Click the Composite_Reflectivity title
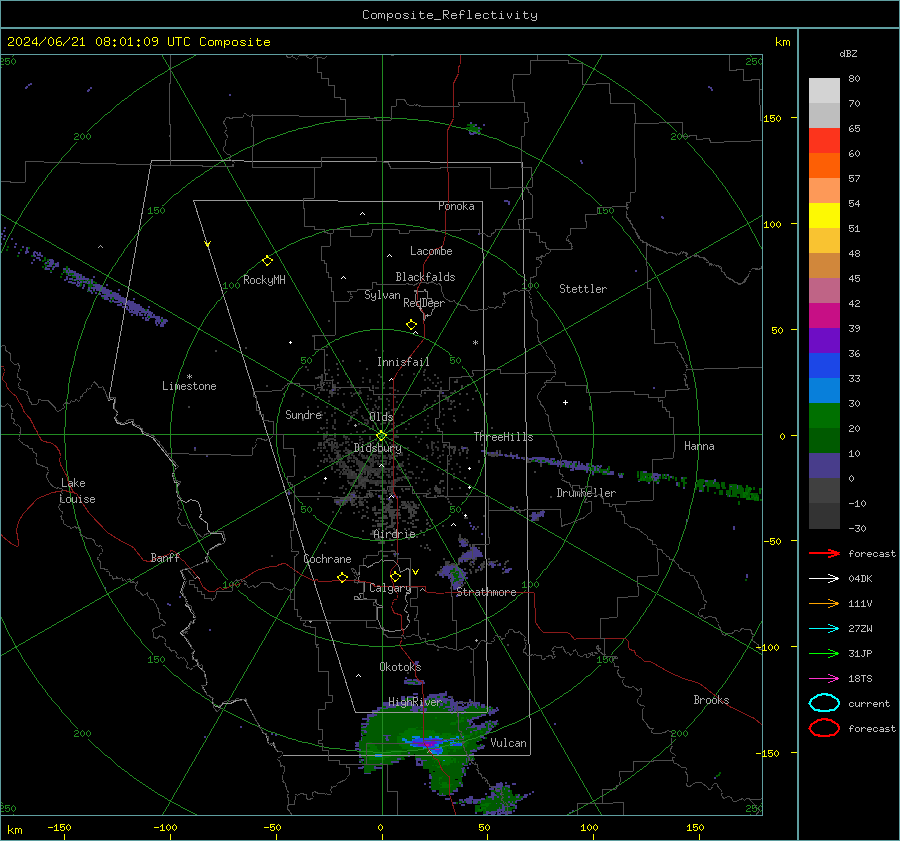Screen dimensions: 900x841 pyautogui.click(x=449, y=15)
